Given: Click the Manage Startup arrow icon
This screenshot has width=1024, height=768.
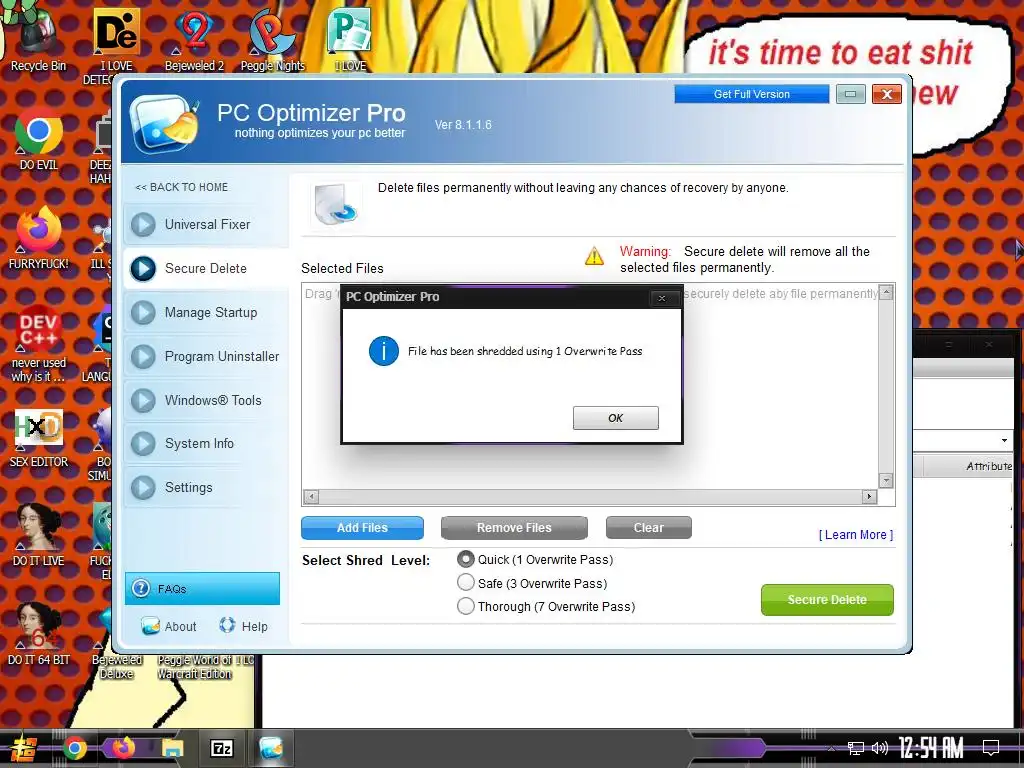Looking at the screenshot, I should pos(143,312).
